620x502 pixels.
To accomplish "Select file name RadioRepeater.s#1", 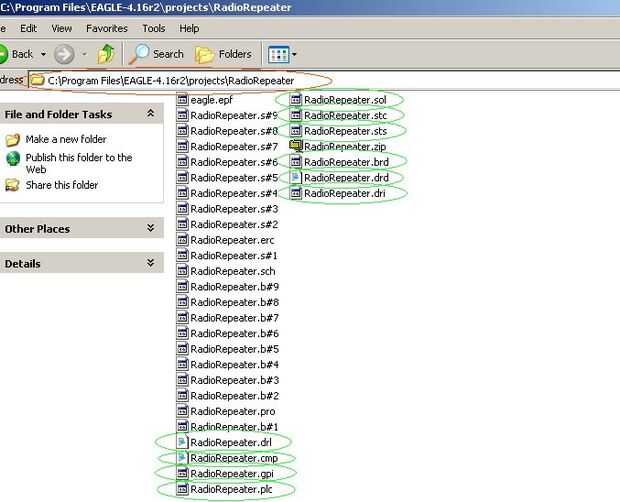I will point(234,256).
